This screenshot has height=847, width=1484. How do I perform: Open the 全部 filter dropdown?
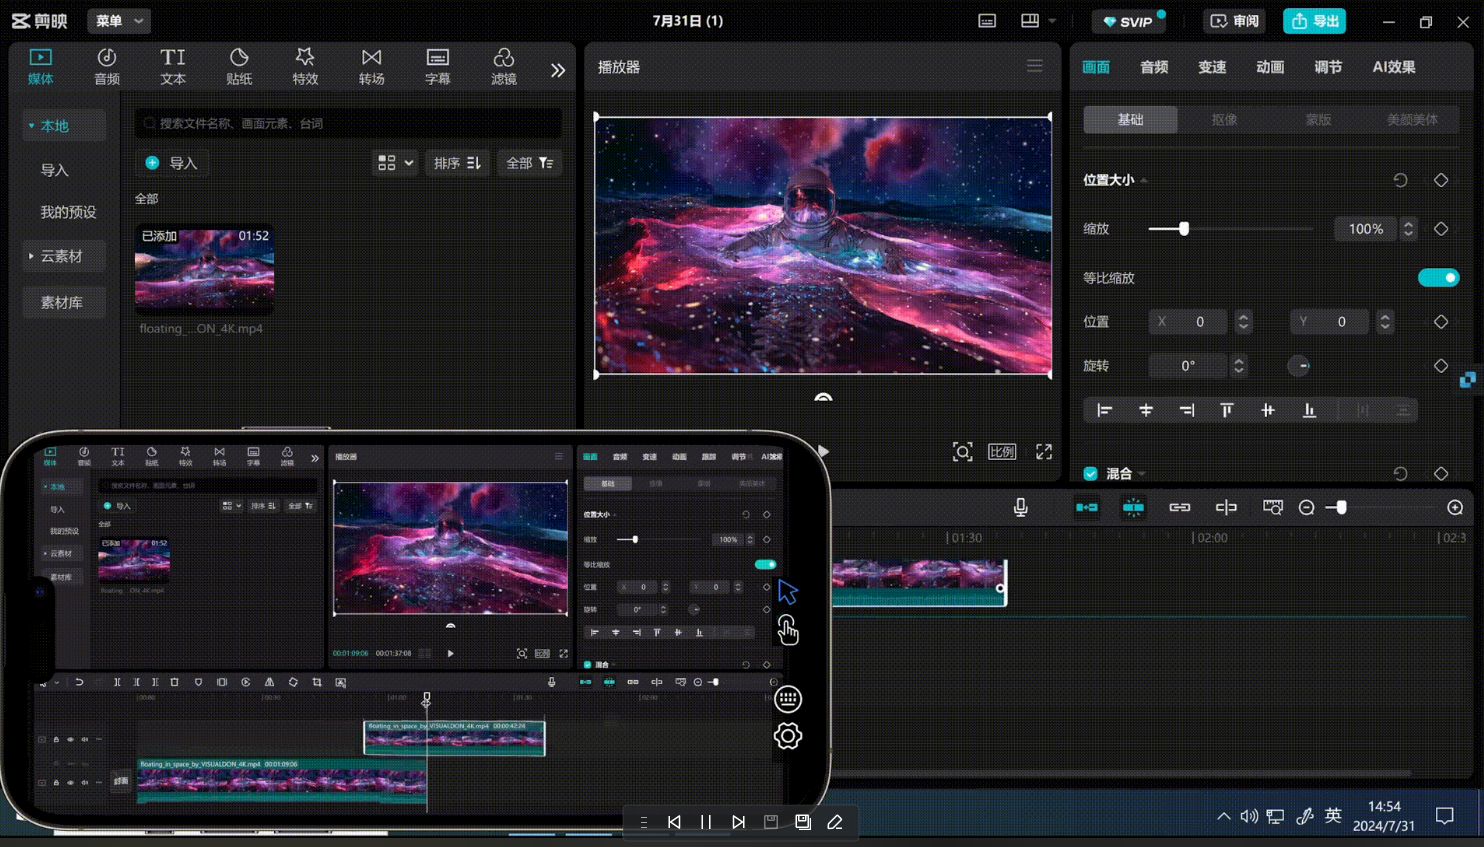pyautogui.click(x=530, y=163)
